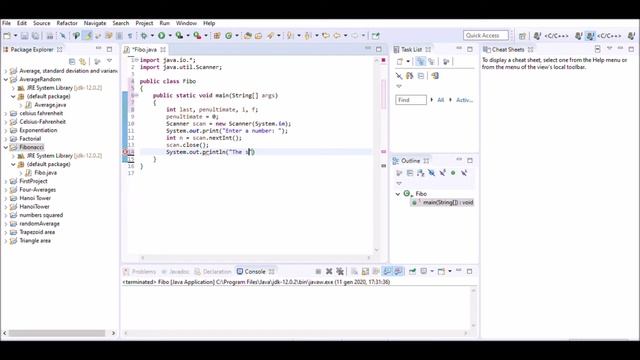Toggle Show Console on Standard Error
Image resolution: width=640 pixels, height=360 pixels.
click(398, 271)
